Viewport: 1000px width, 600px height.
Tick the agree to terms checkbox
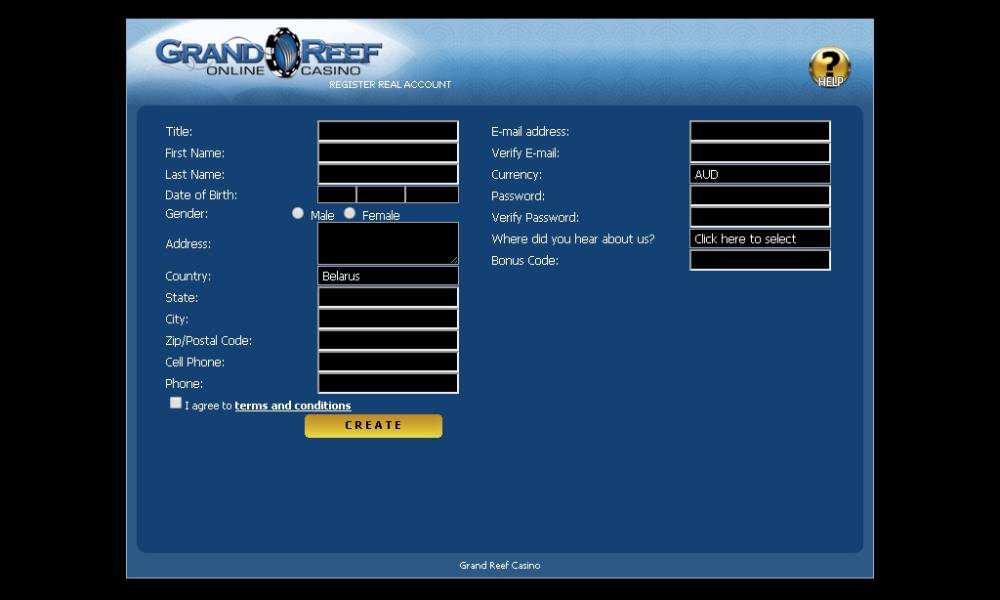point(176,403)
